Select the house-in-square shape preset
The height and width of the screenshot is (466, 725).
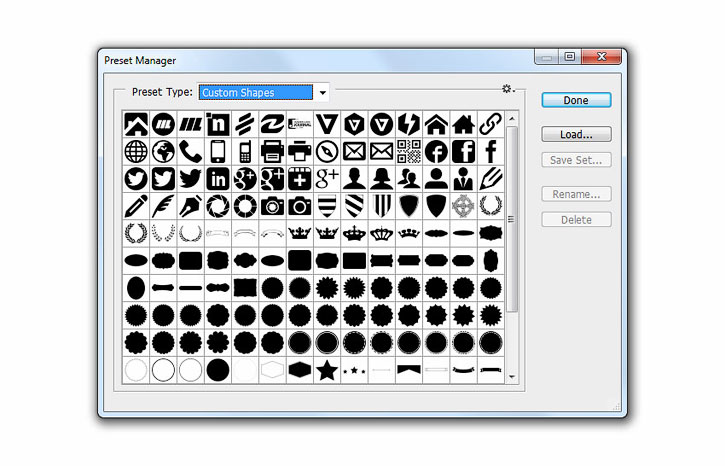(136, 124)
